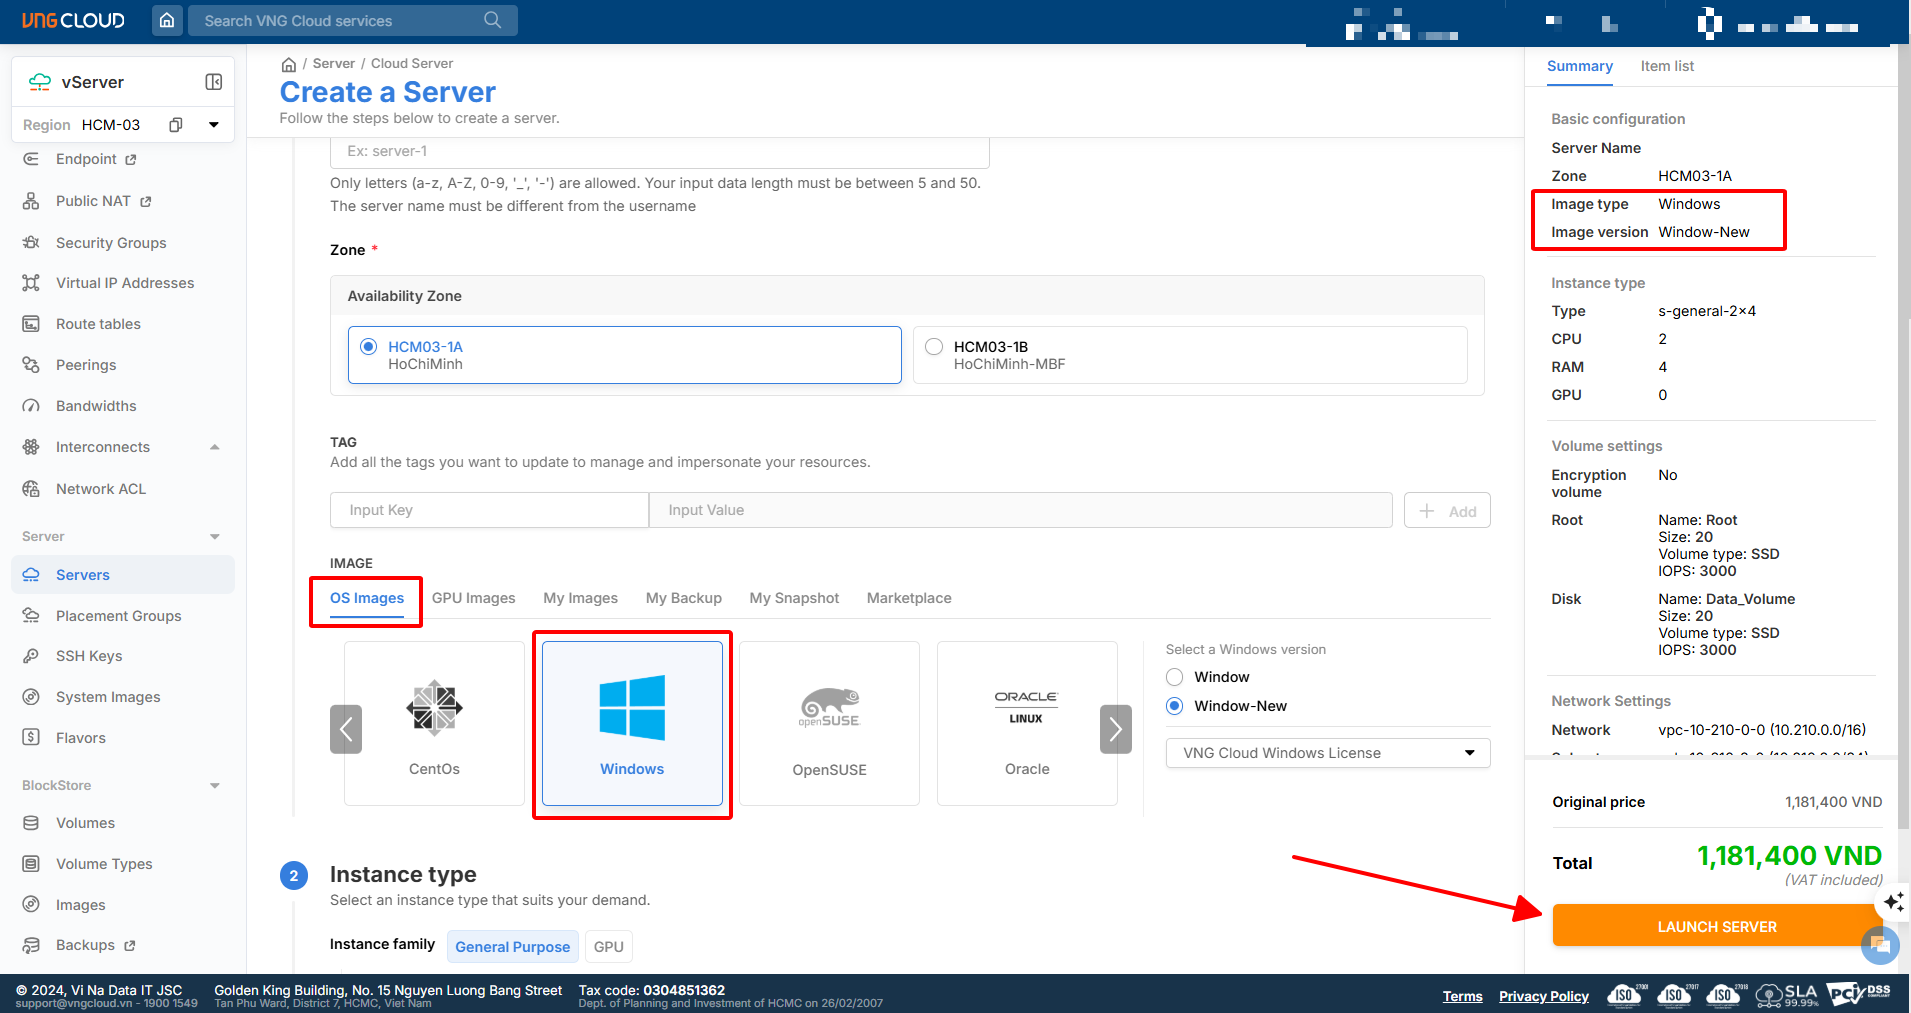
Task: Click the home breadcrumb icon
Action: click(289, 64)
